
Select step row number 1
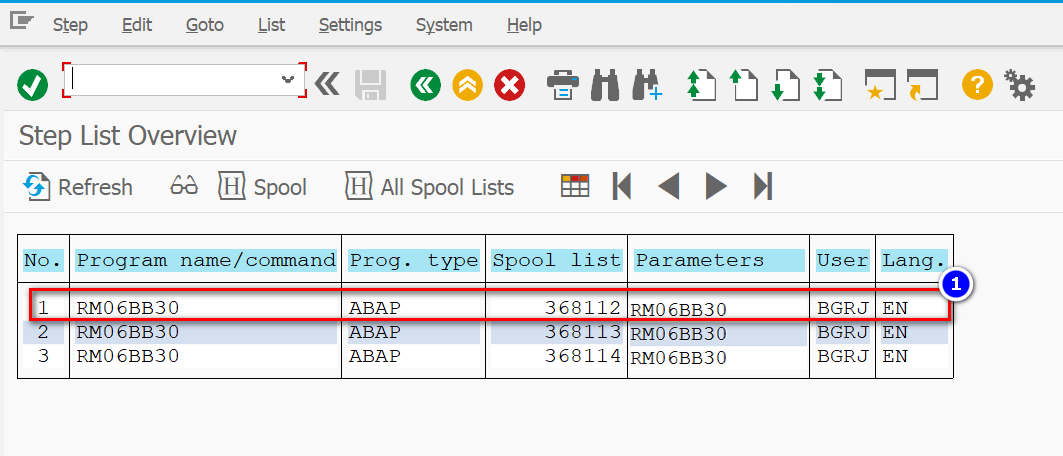[x=485, y=308]
